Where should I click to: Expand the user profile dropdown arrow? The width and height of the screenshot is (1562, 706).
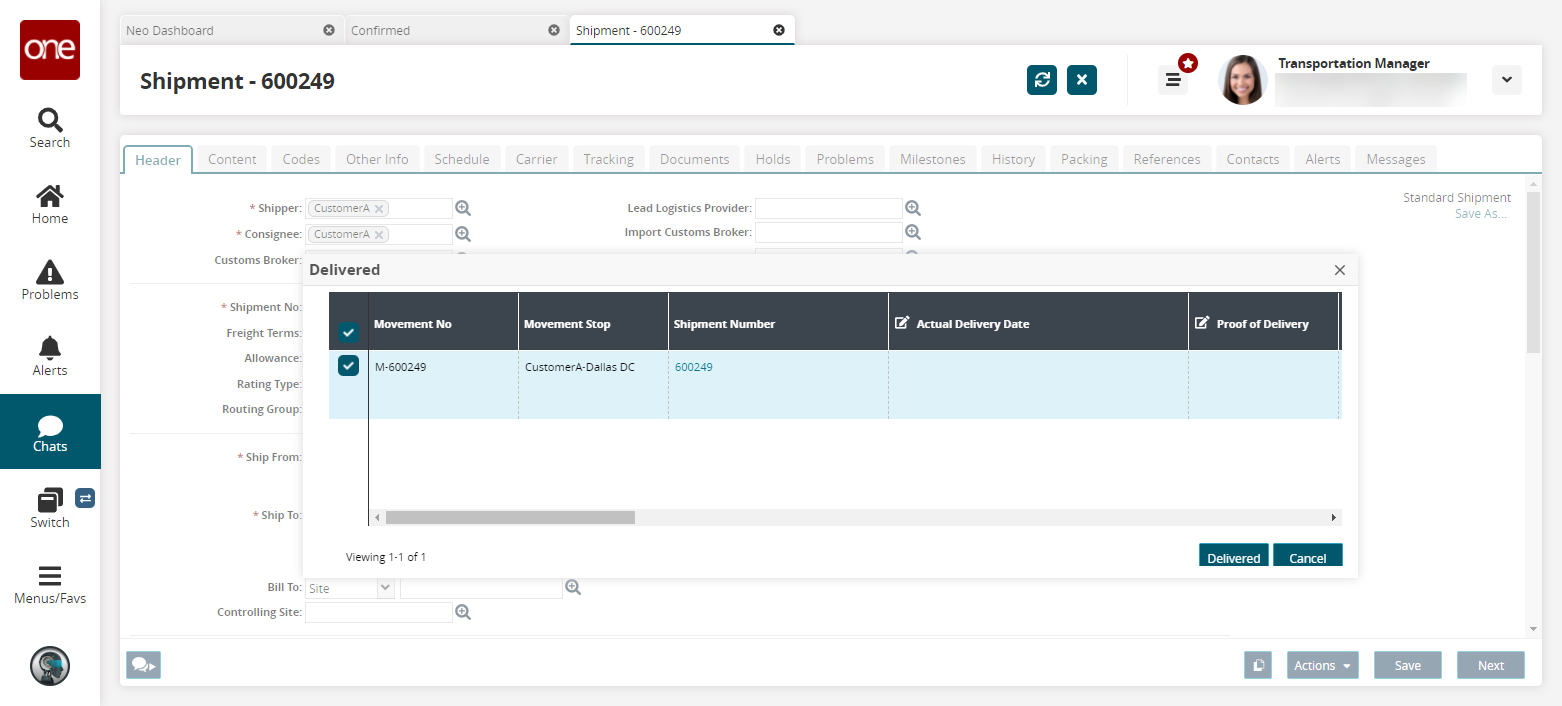(1506, 80)
